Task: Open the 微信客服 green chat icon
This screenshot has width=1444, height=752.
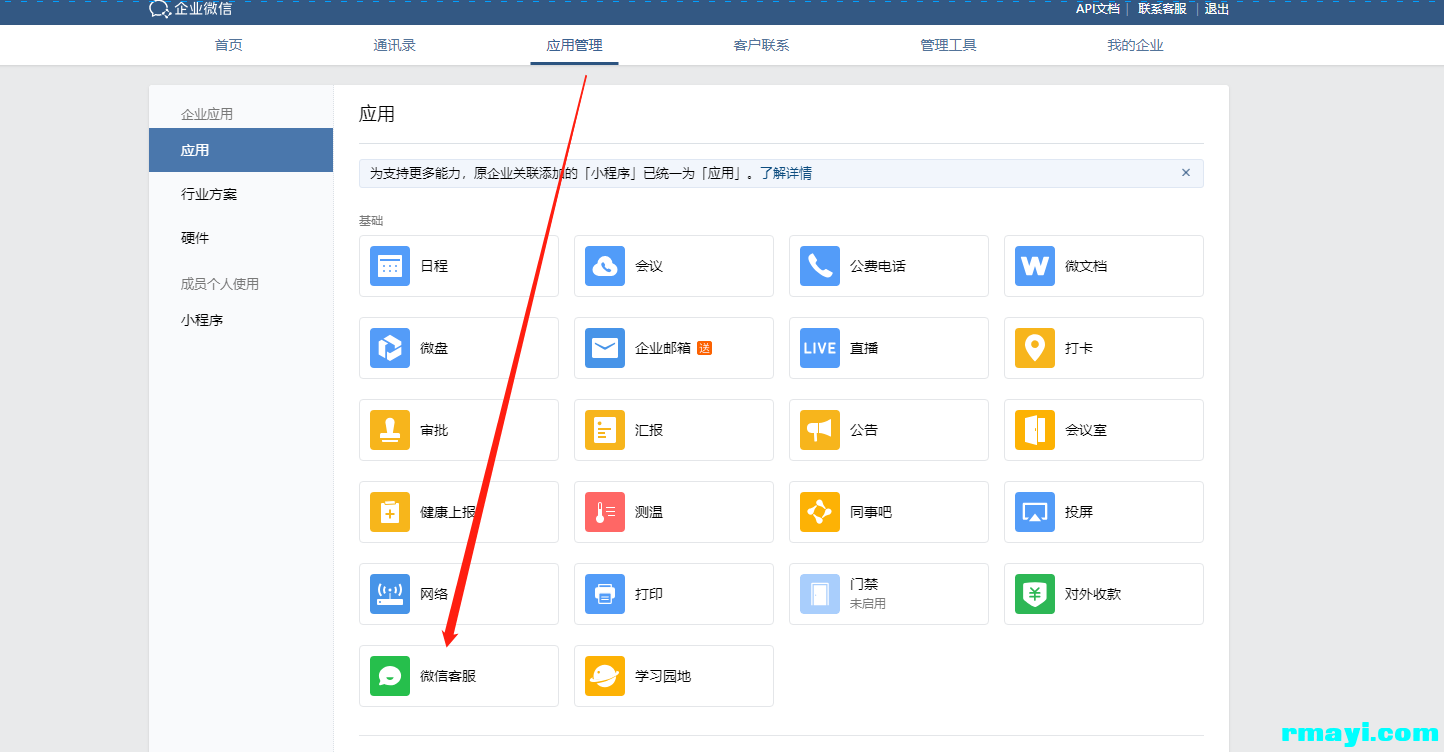Action: [389, 676]
